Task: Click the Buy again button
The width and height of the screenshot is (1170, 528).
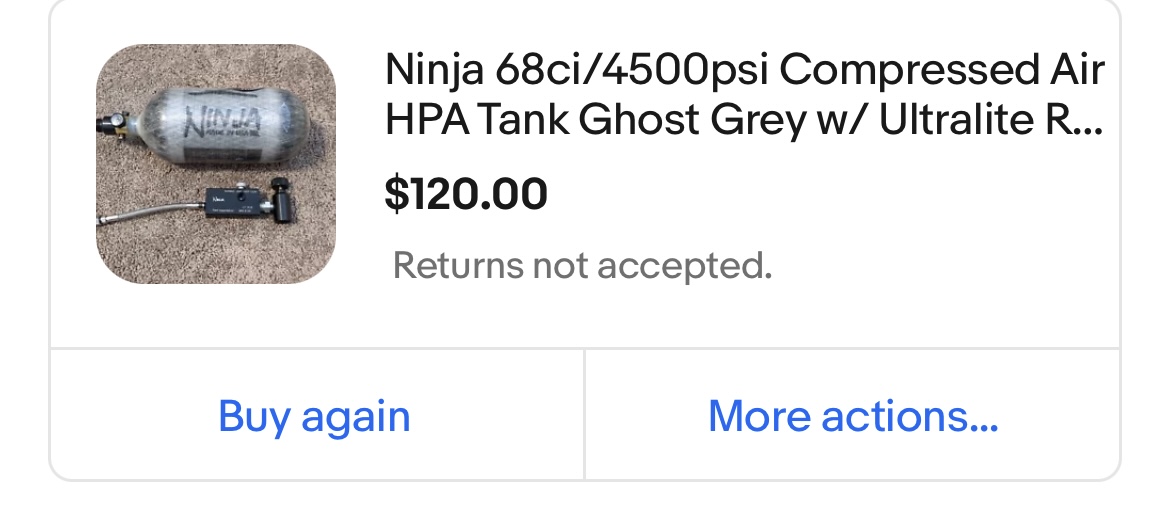Action: (x=316, y=415)
